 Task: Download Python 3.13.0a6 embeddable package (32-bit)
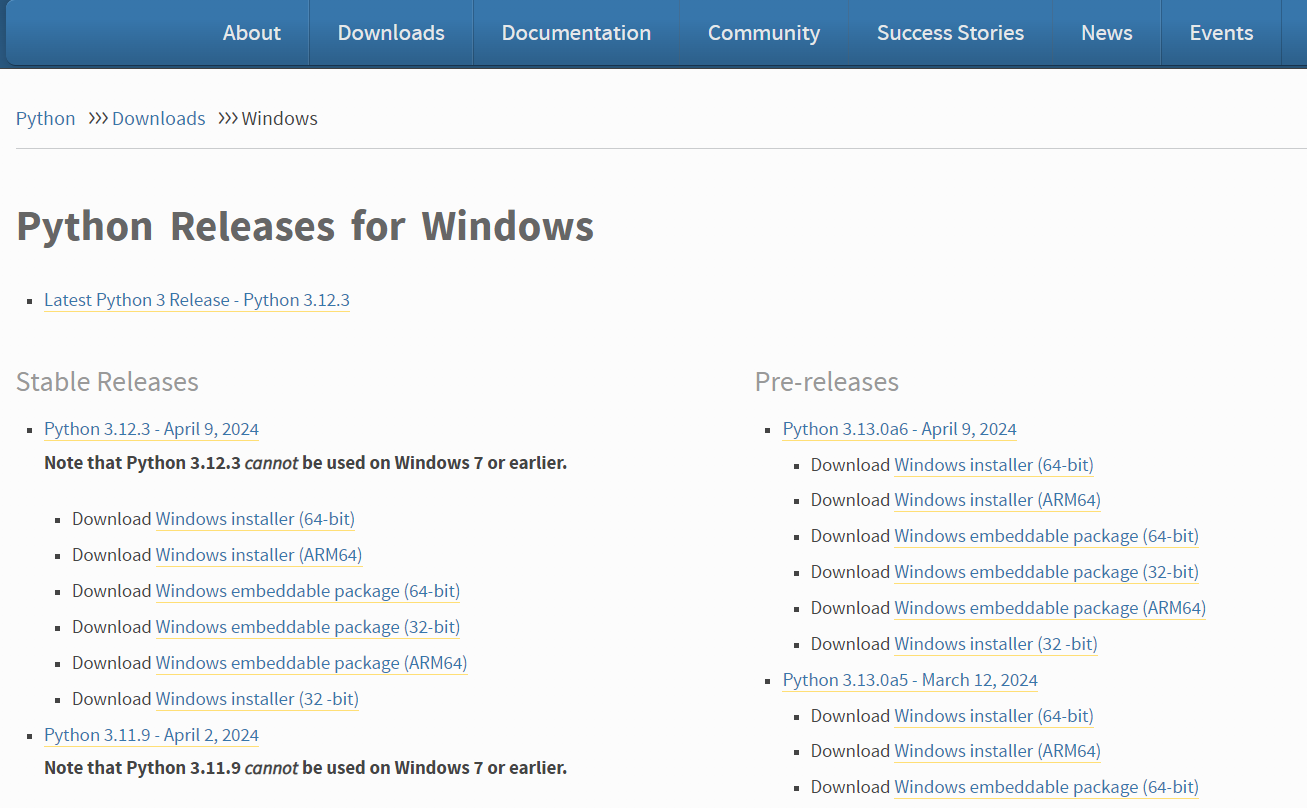click(x=1047, y=572)
